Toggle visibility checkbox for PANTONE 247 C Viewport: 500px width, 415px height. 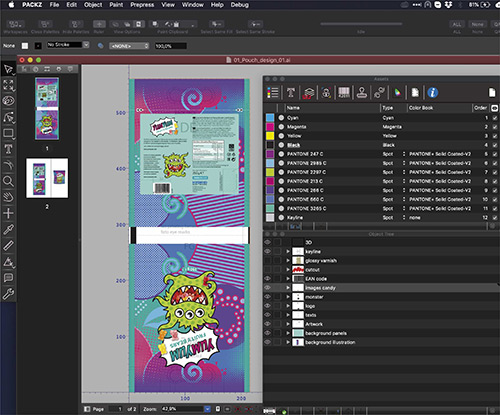[x=495, y=154]
